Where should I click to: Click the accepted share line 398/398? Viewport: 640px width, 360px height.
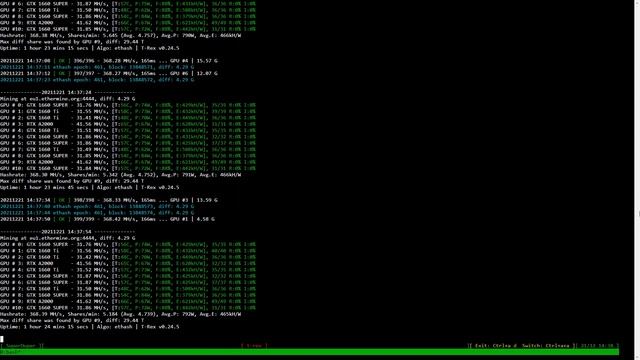109,200
